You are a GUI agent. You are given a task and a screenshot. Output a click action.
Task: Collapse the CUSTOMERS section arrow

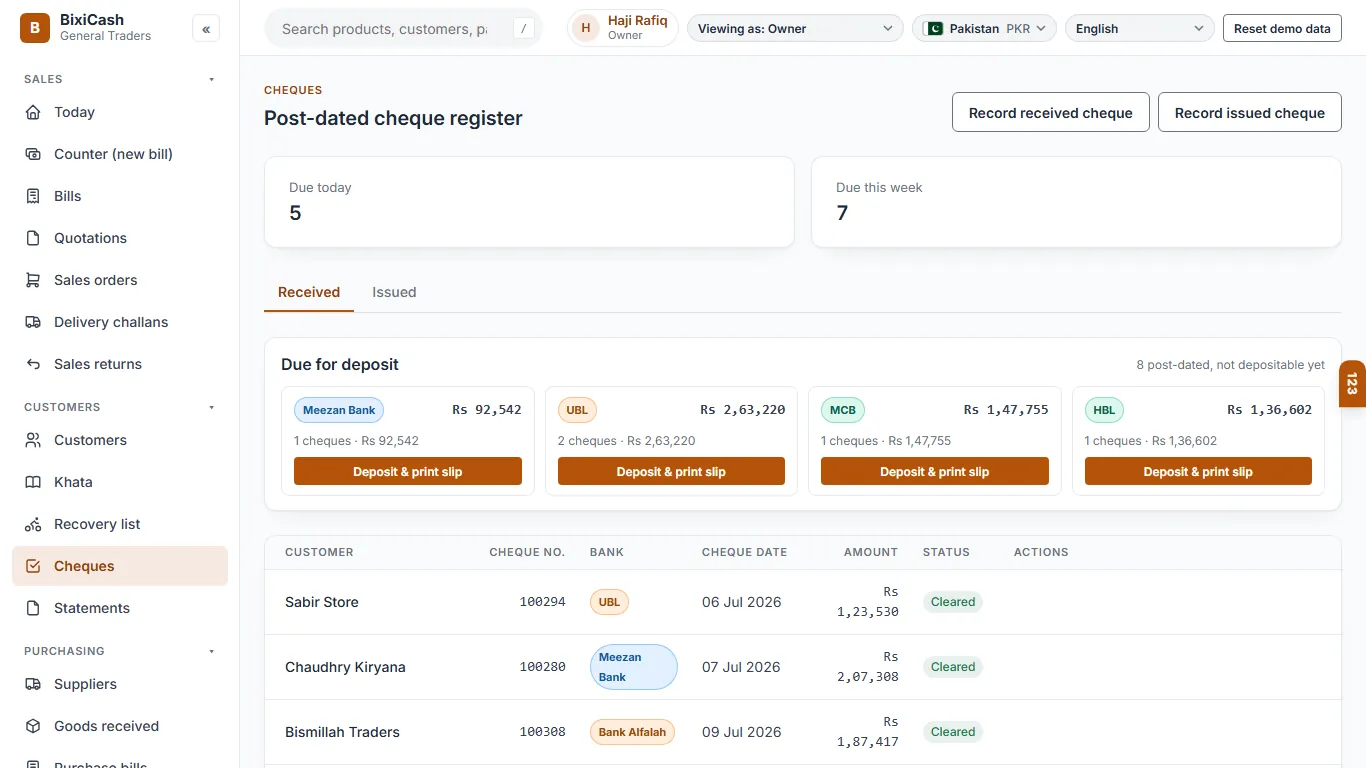(211, 407)
